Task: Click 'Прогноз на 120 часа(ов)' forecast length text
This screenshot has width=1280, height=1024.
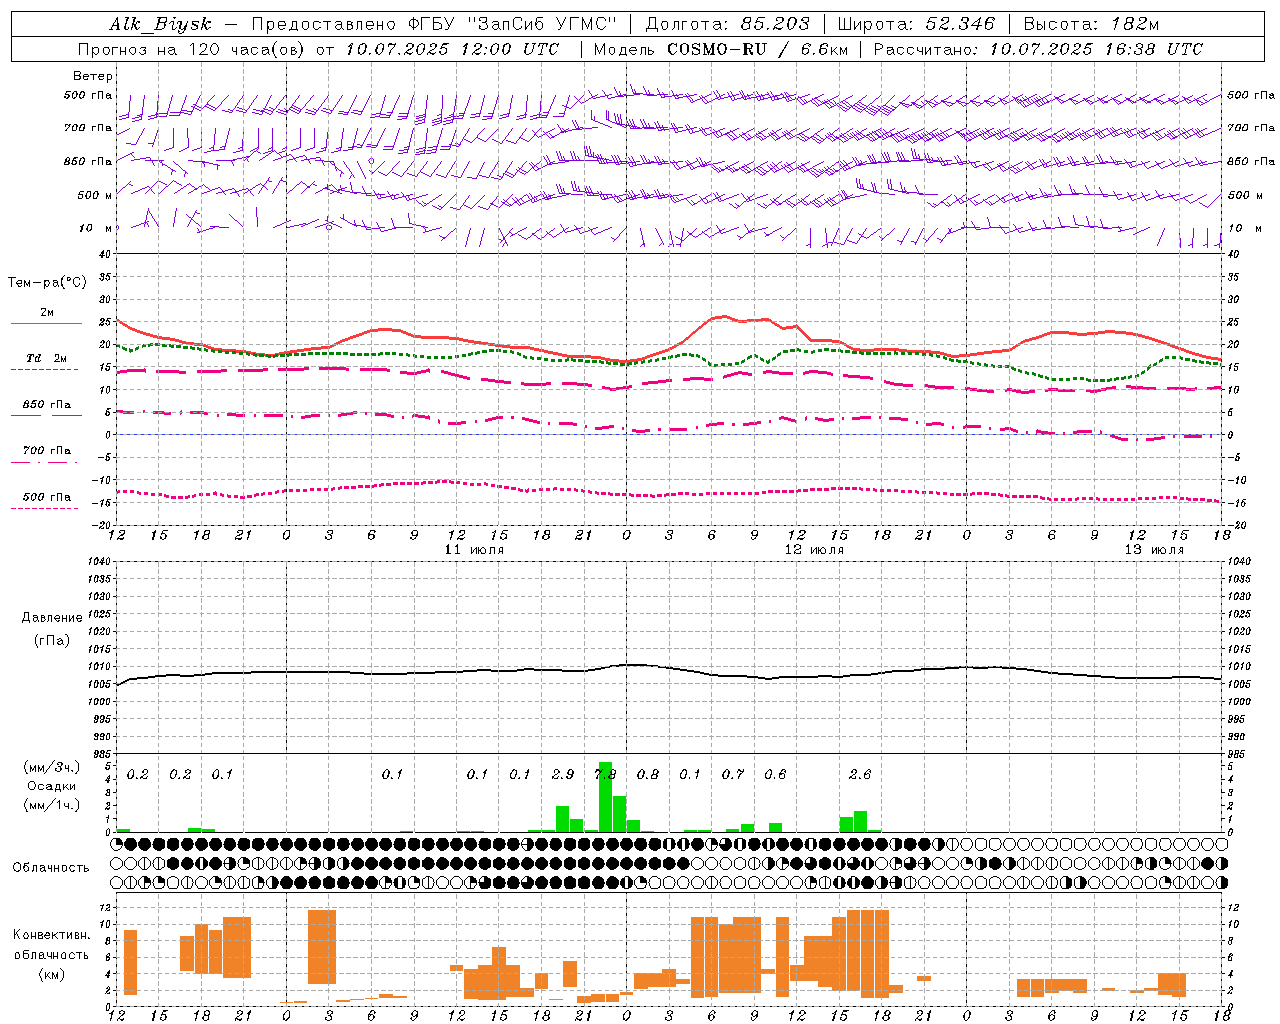Action: tap(192, 49)
